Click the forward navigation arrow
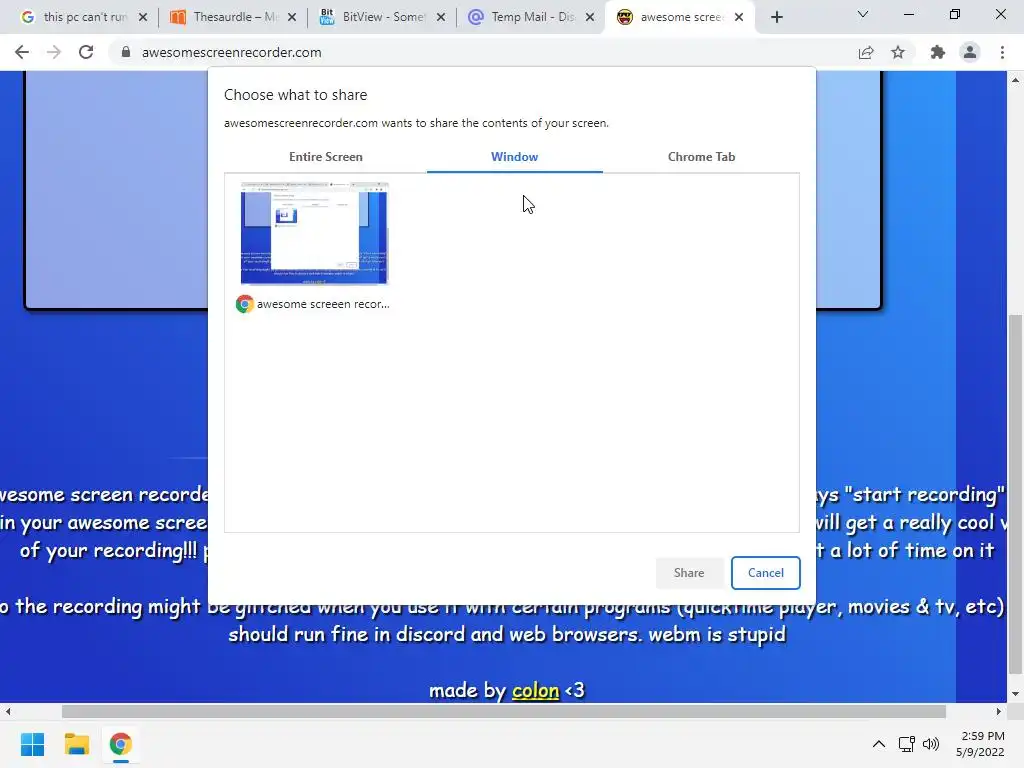Viewport: 1024px width, 768px height. click(x=54, y=52)
